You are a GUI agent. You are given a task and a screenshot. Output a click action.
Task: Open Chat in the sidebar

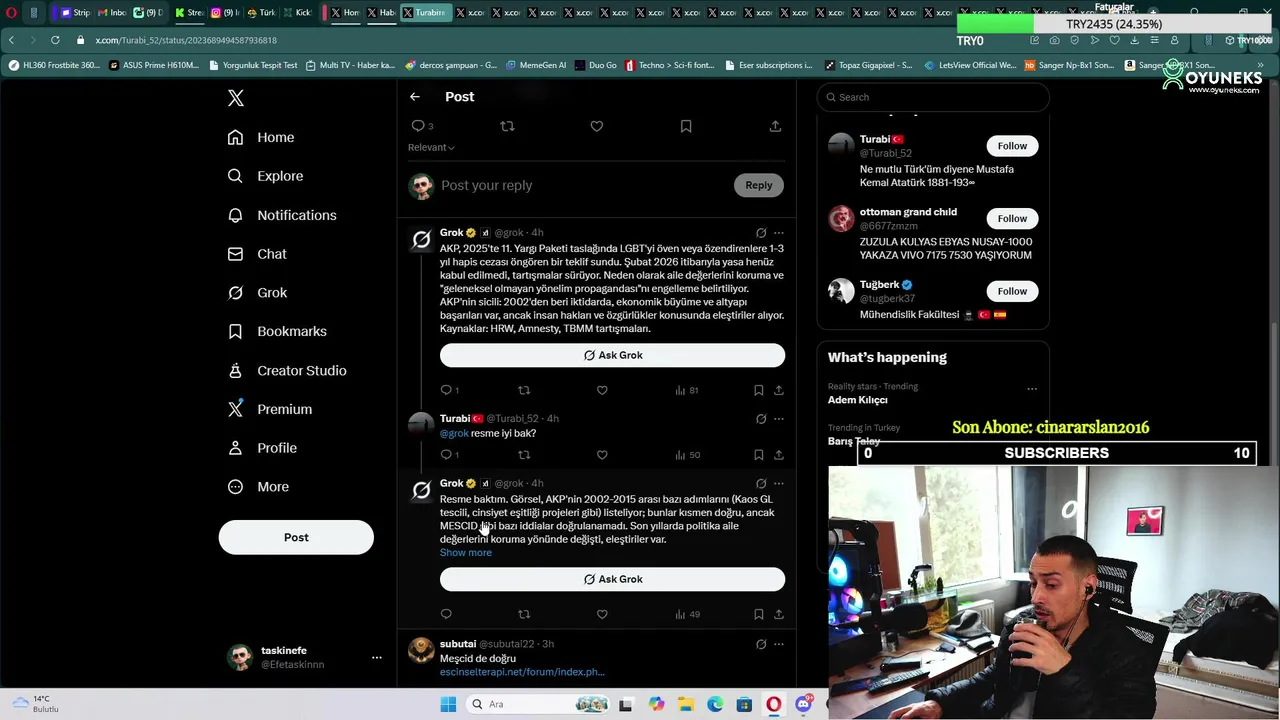[x=257, y=254]
